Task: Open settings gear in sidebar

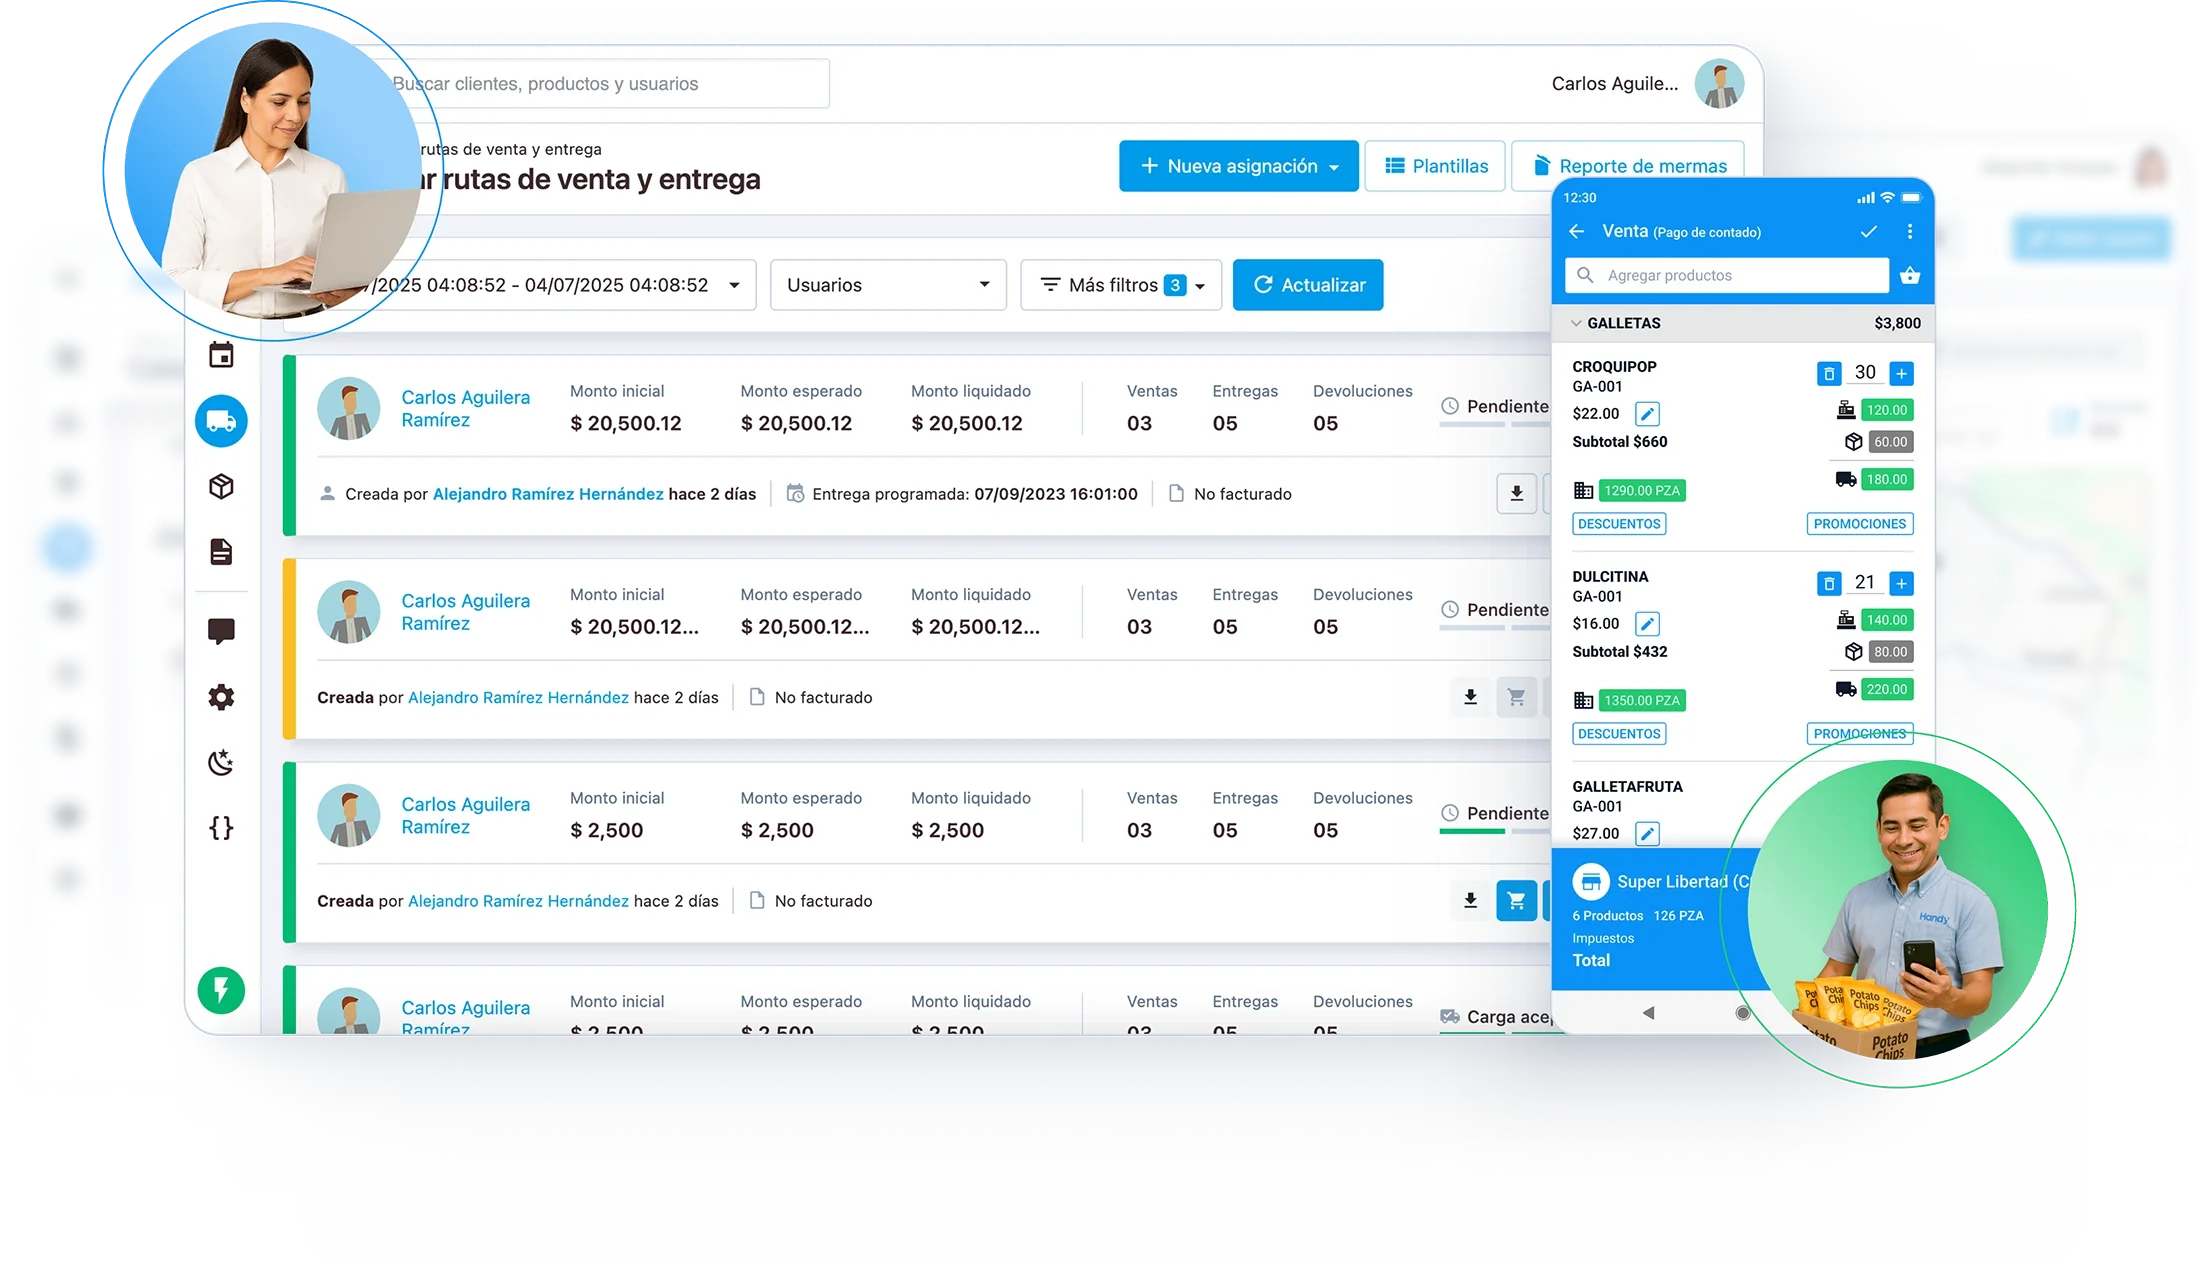Action: coord(221,697)
